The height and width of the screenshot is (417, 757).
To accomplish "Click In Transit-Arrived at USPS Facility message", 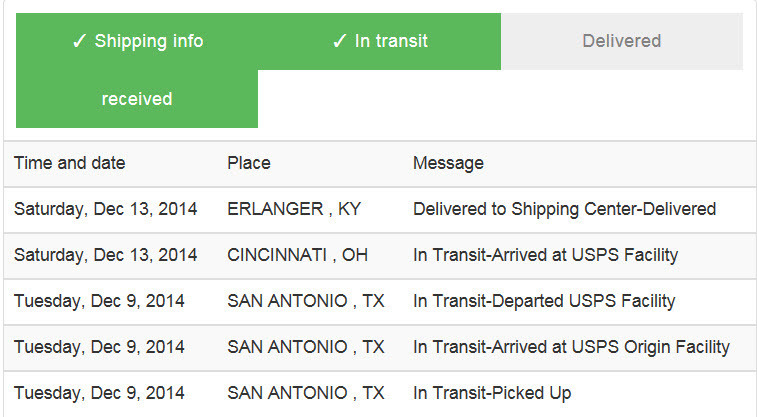I will coord(546,255).
